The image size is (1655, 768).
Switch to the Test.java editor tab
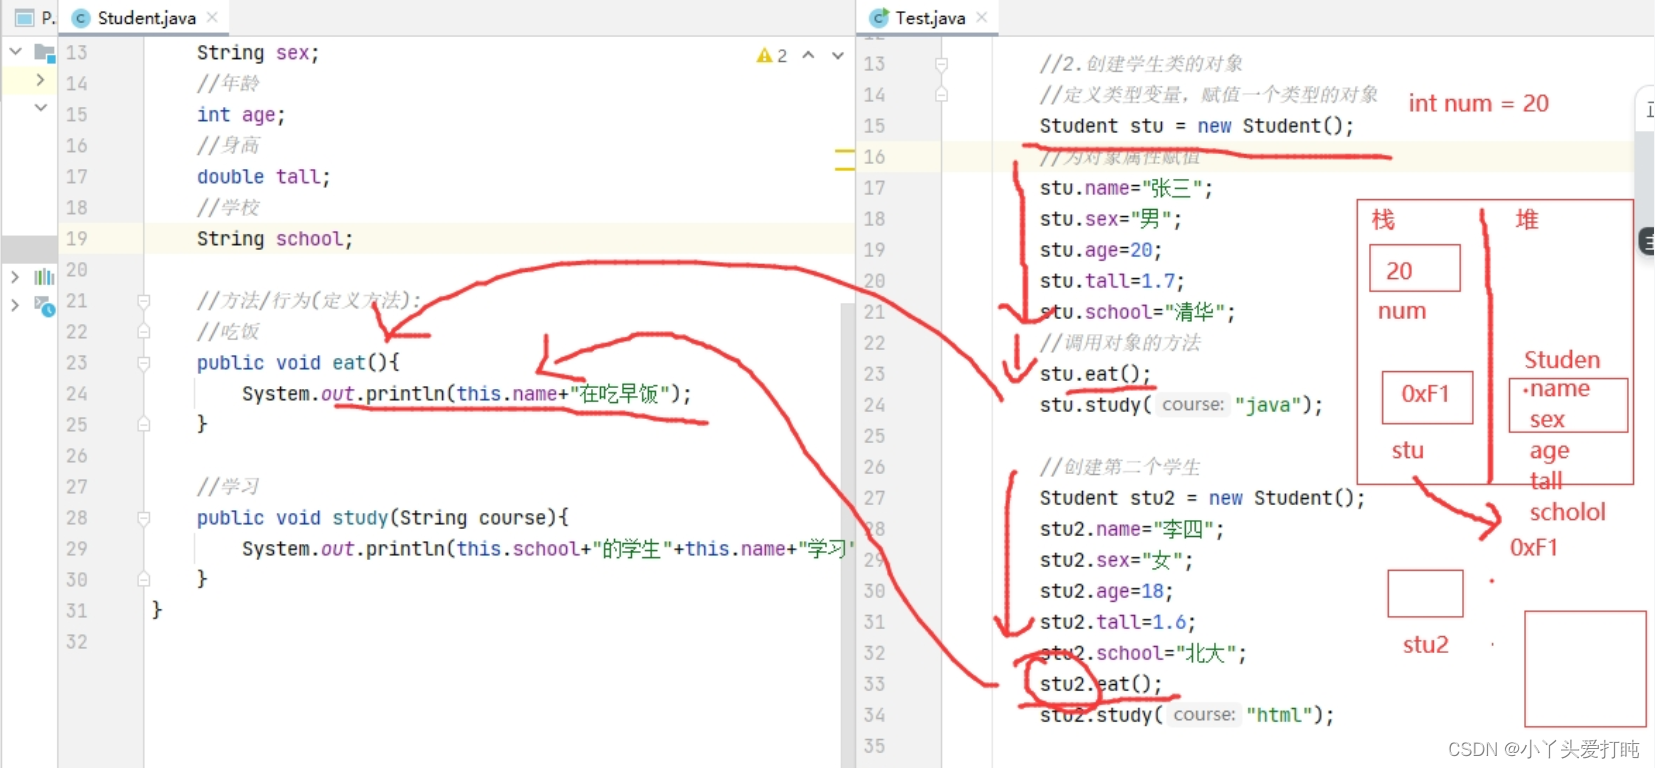pyautogui.click(x=930, y=18)
